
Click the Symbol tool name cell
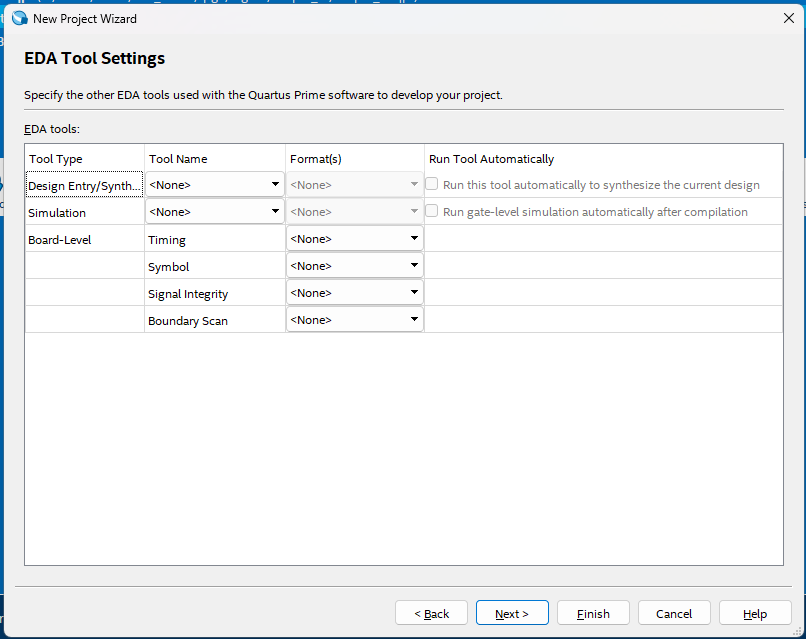(x=214, y=266)
